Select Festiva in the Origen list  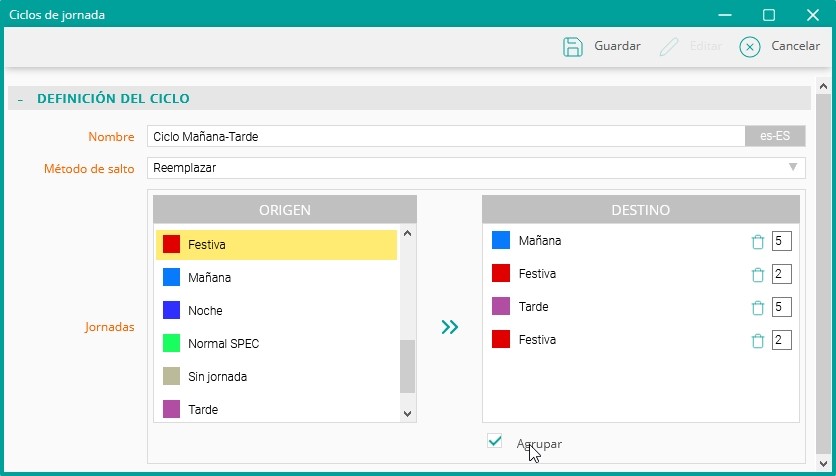[x=276, y=245]
